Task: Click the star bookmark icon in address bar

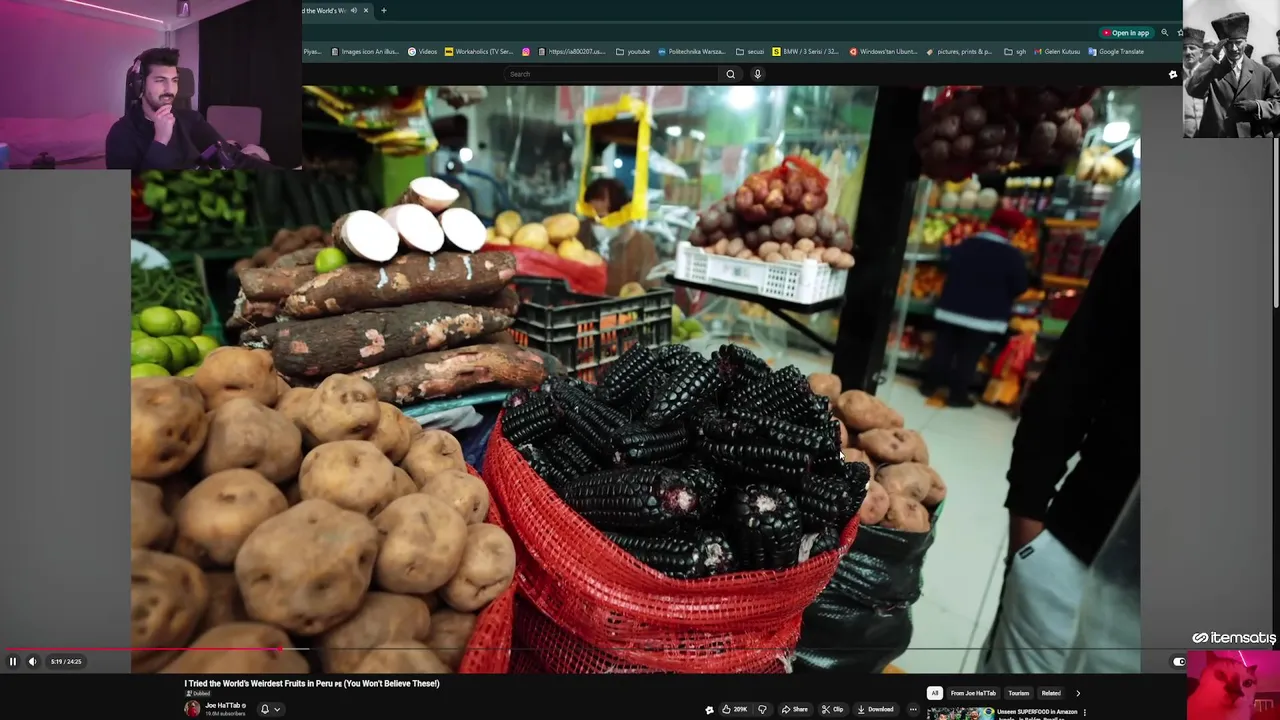Action: 1179,33
